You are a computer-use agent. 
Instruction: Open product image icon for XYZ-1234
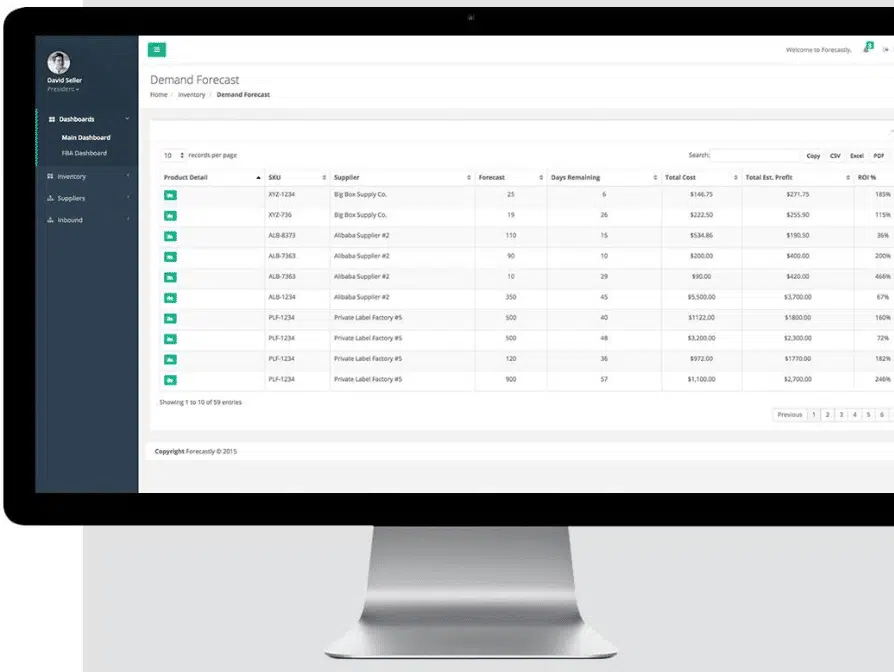coord(170,195)
